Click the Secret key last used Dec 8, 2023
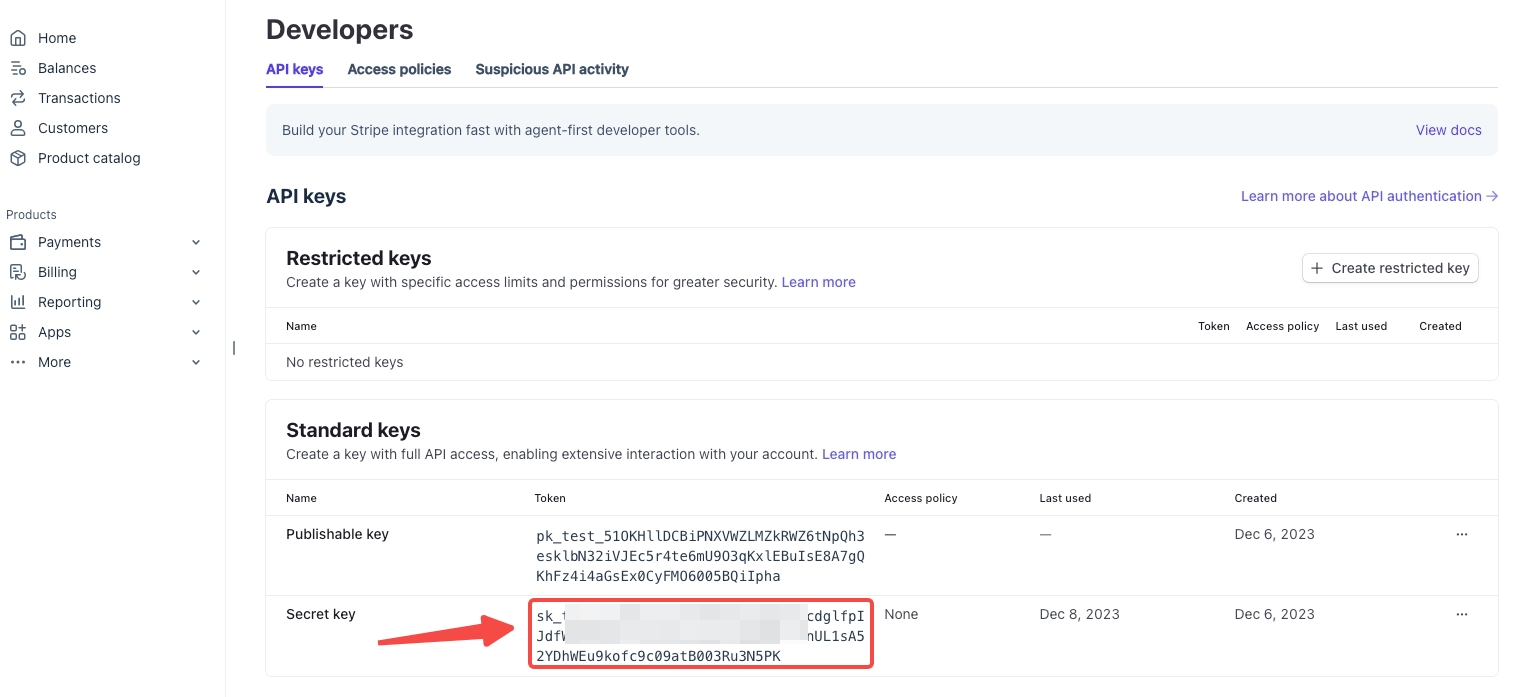The height and width of the screenshot is (697, 1516). [x=1080, y=614]
